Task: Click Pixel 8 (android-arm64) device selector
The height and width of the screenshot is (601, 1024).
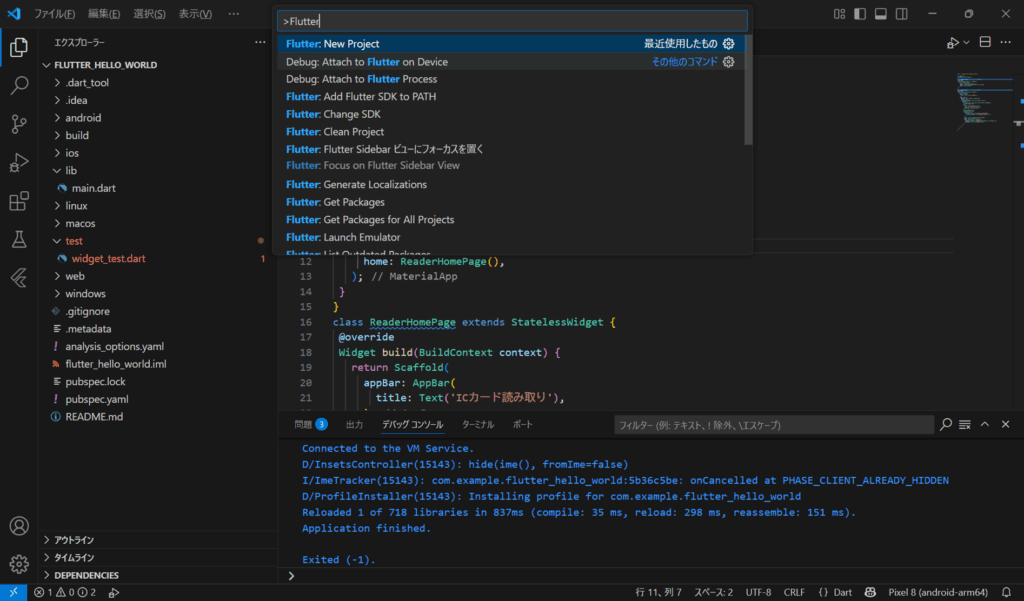Action: (x=938, y=593)
